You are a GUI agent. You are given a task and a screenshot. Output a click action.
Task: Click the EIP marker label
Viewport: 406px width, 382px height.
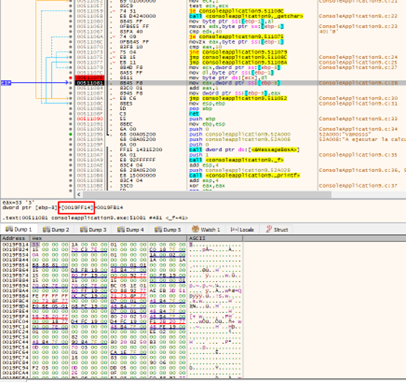[6, 83]
